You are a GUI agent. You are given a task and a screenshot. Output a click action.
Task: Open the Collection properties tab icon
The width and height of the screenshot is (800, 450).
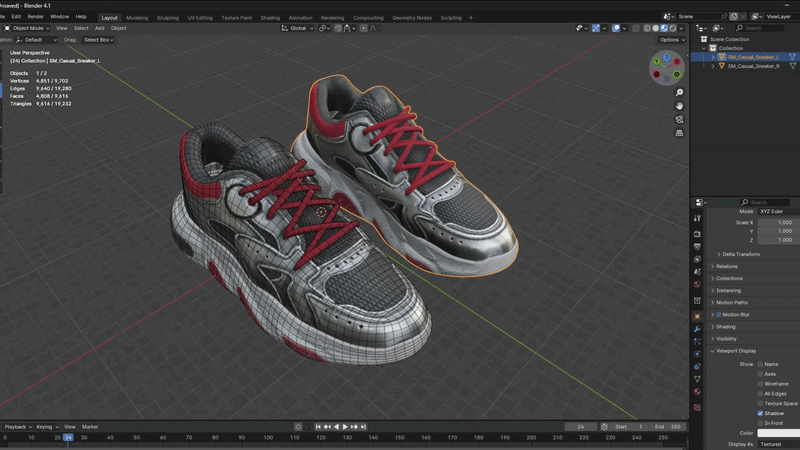697,301
